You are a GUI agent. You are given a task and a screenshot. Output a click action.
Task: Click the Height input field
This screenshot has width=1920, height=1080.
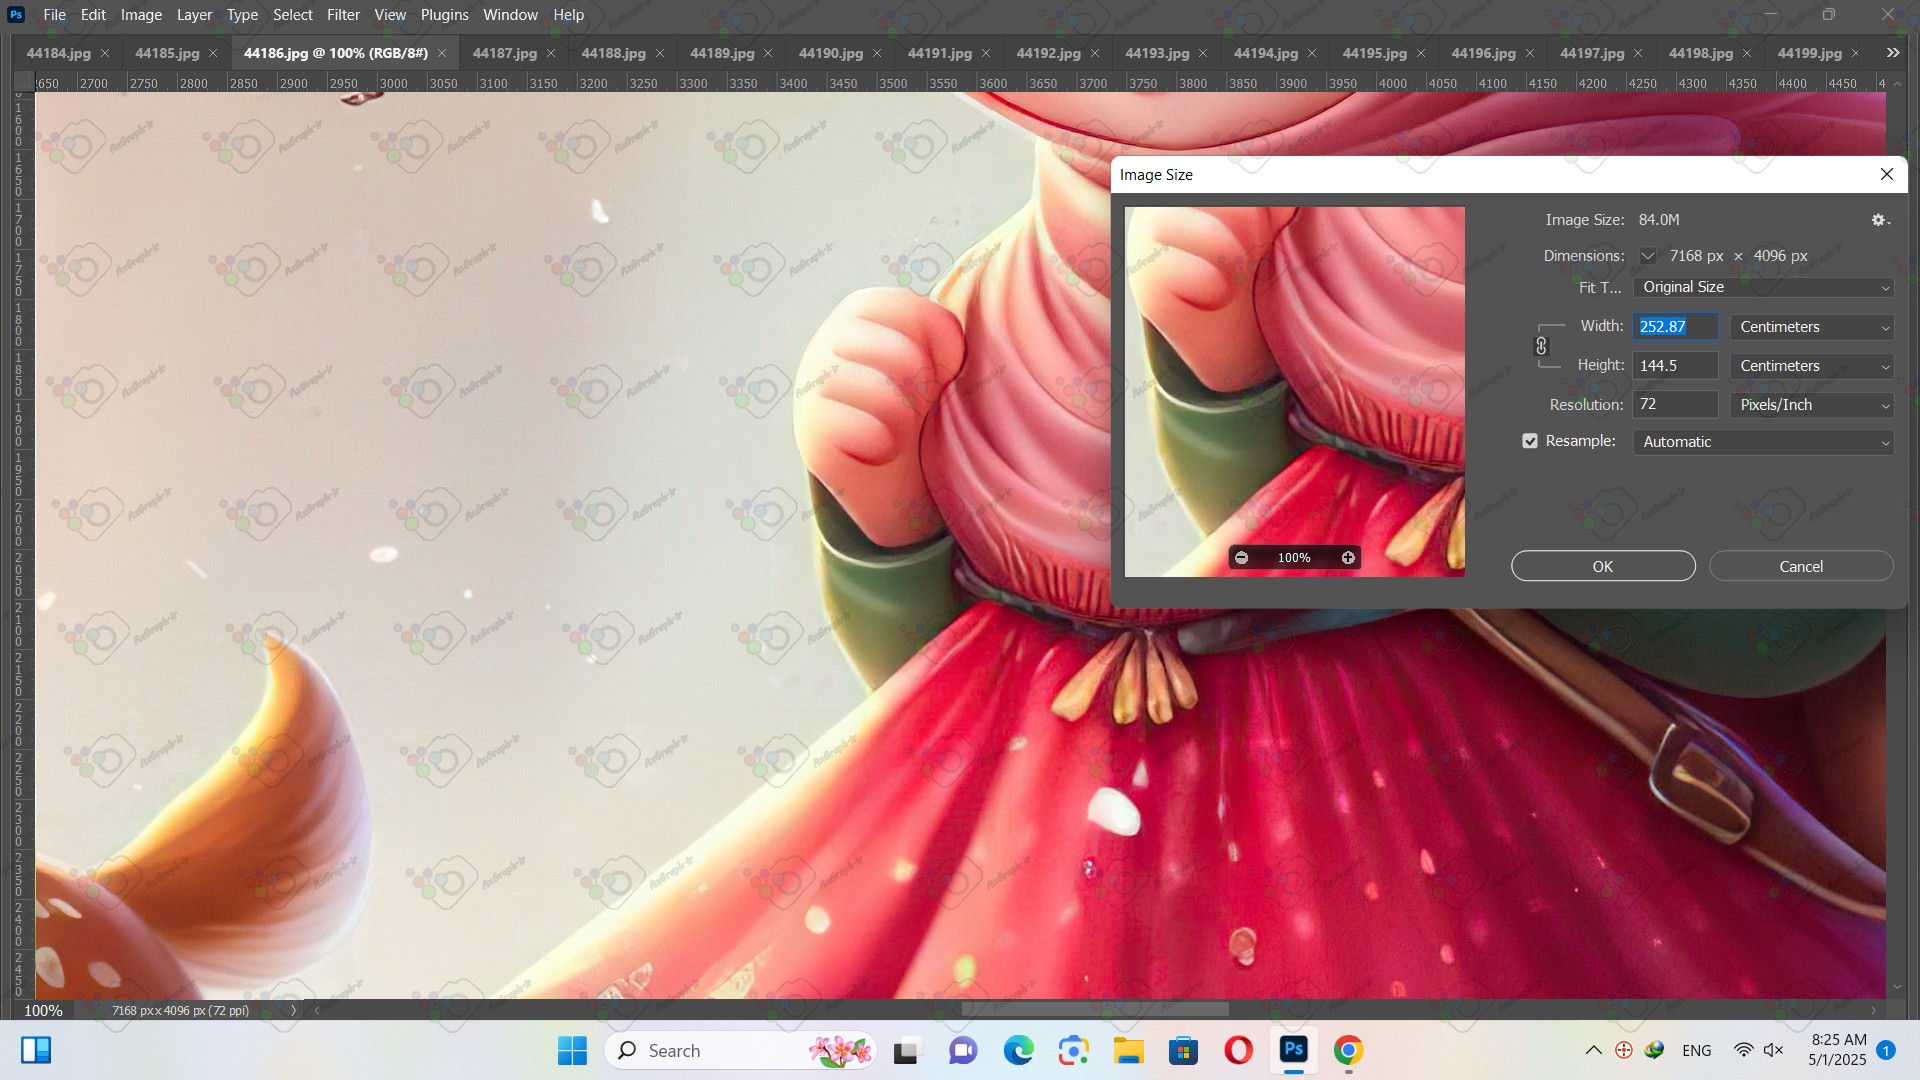[x=1675, y=366]
